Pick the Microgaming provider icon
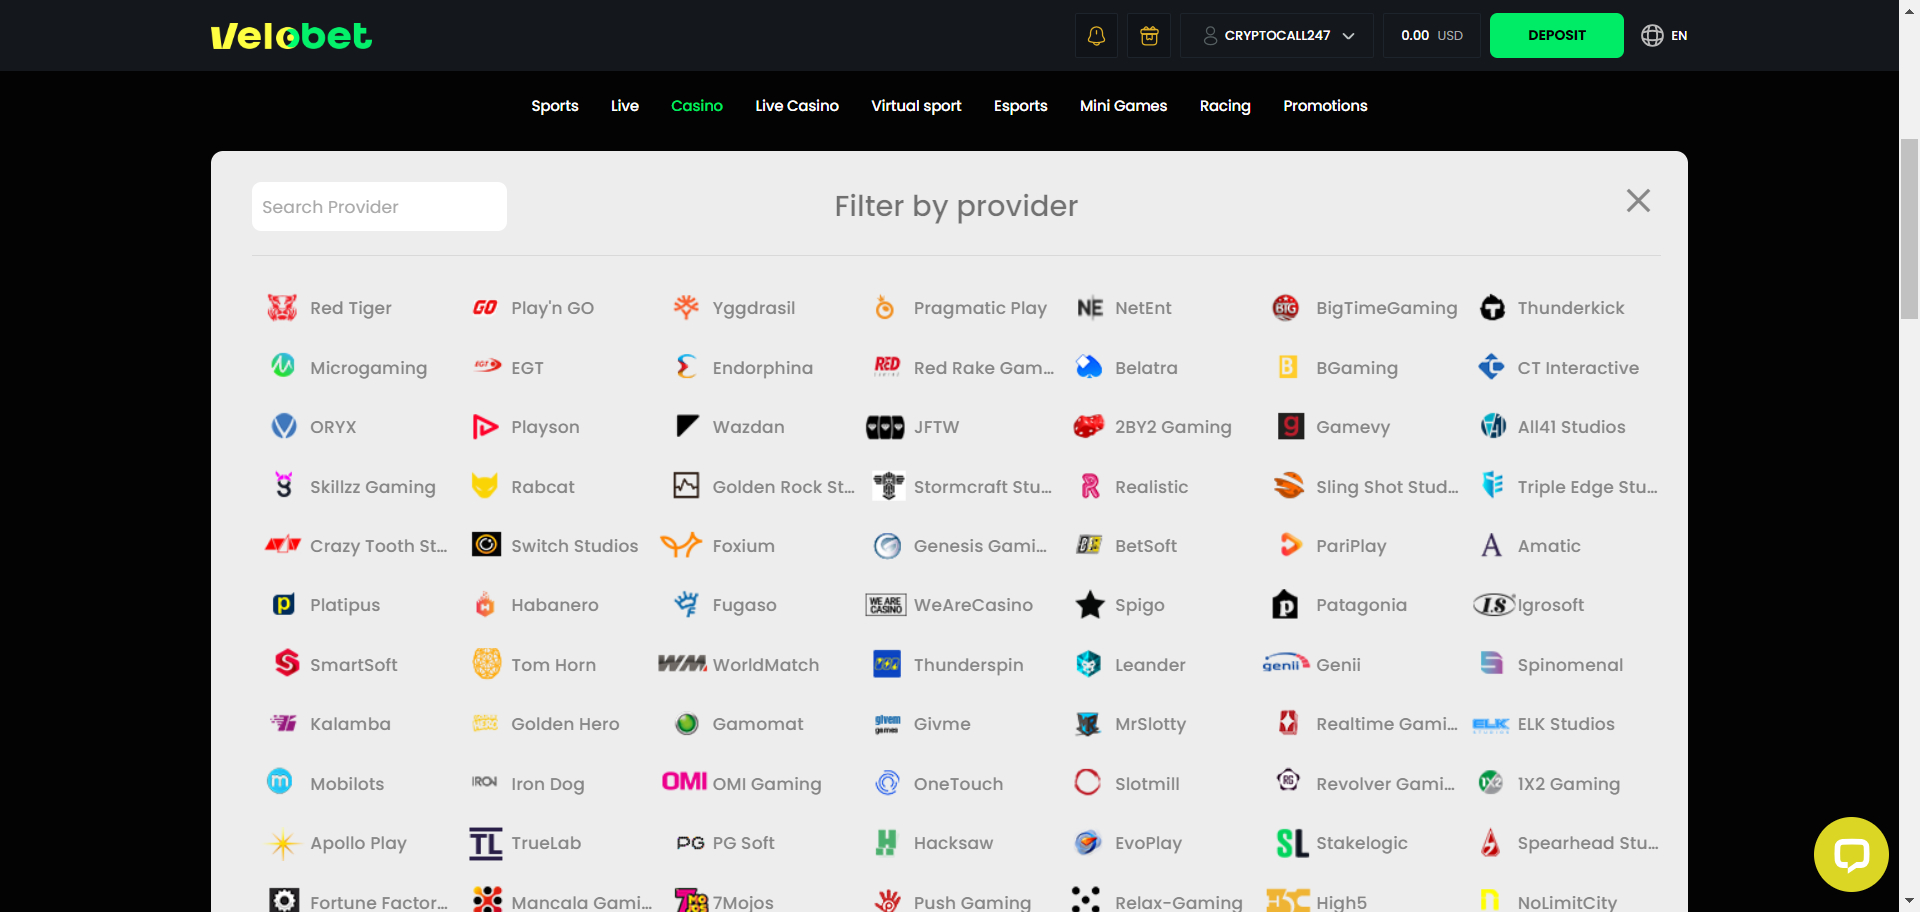The image size is (1920, 912). coord(283,366)
